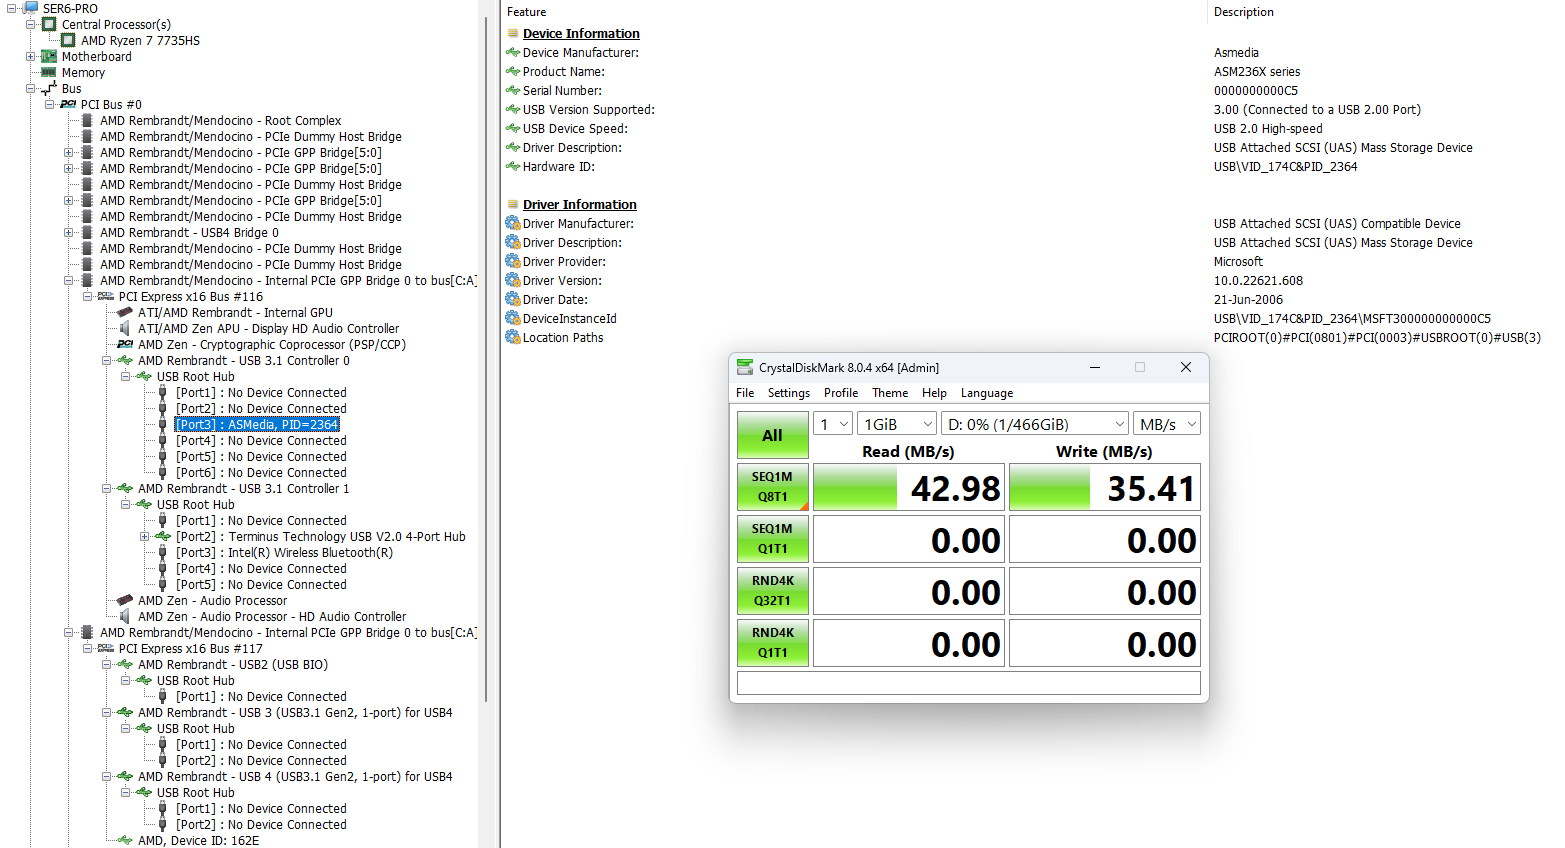Image resolution: width=1565 pixels, height=848 pixels.
Task: Select the AMD, Device ID: 162E entry
Action: [x=198, y=840]
